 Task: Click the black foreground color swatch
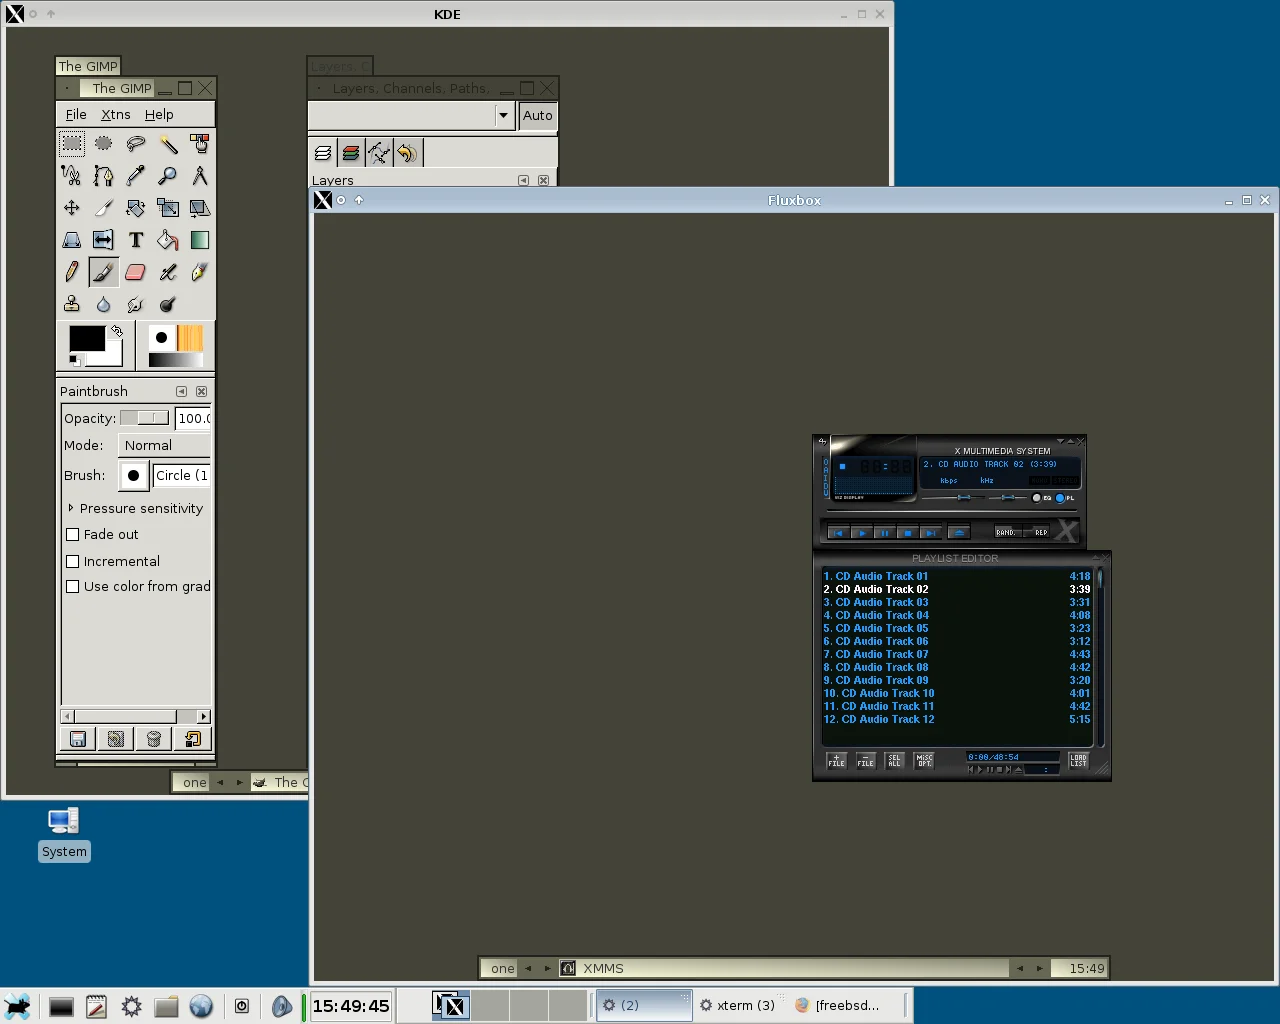tap(87, 339)
